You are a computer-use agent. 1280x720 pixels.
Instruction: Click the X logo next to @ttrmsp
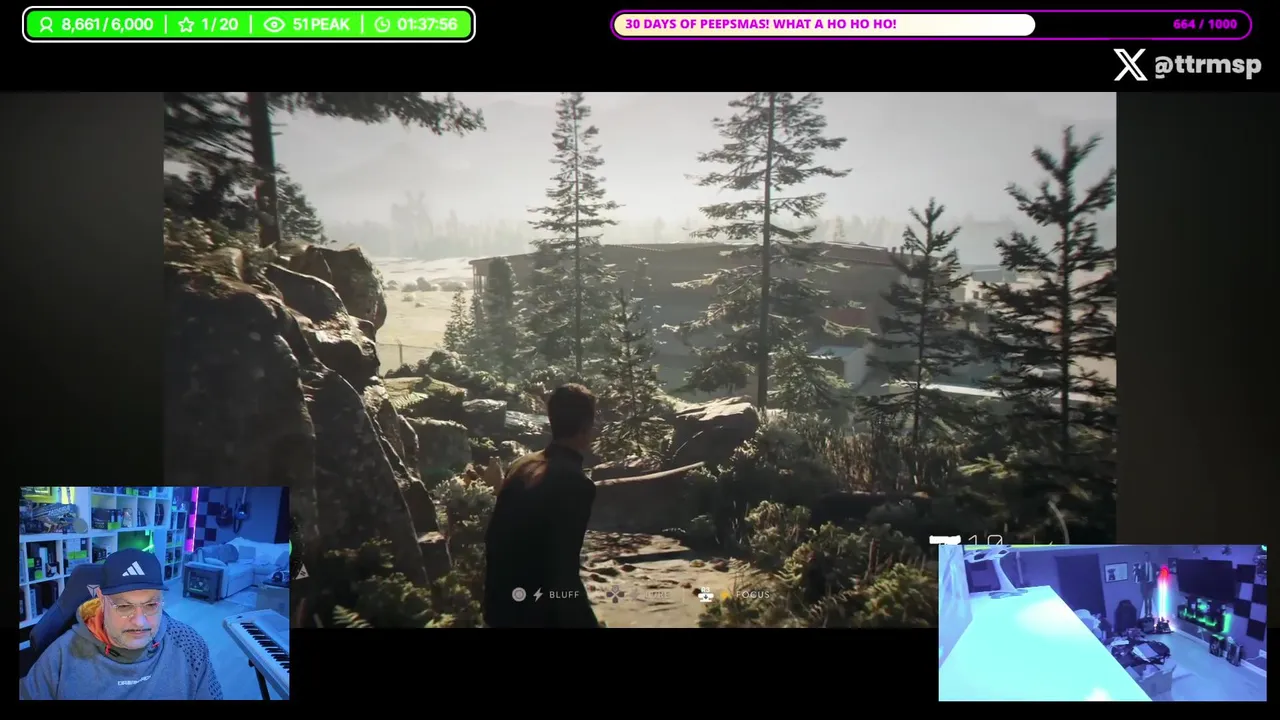pyautogui.click(x=1130, y=65)
